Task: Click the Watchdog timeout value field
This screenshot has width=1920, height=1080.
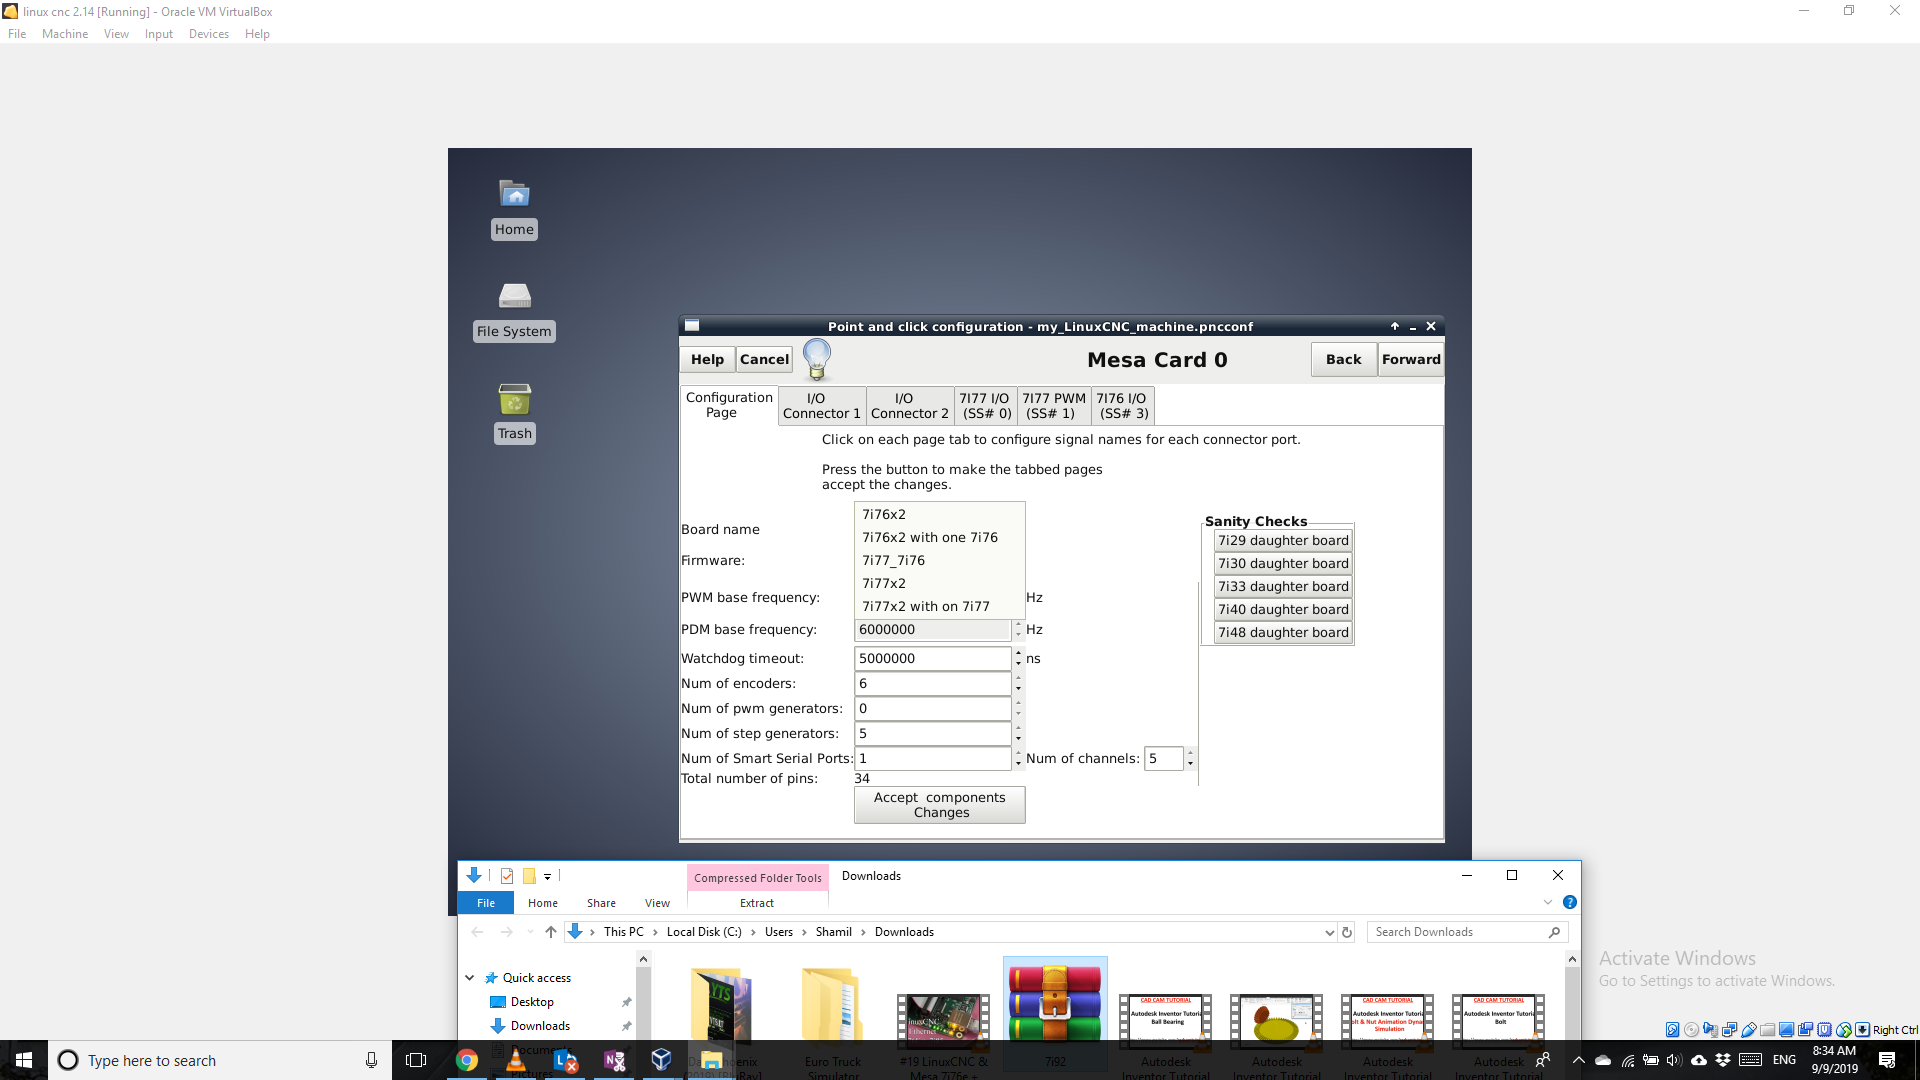Action: click(x=932, y=658)
